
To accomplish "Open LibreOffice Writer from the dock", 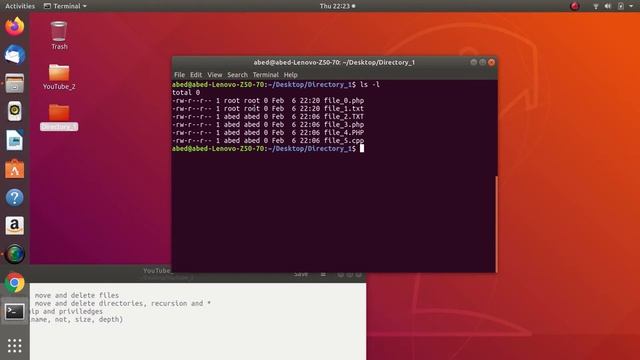I will tap(15, 140).
